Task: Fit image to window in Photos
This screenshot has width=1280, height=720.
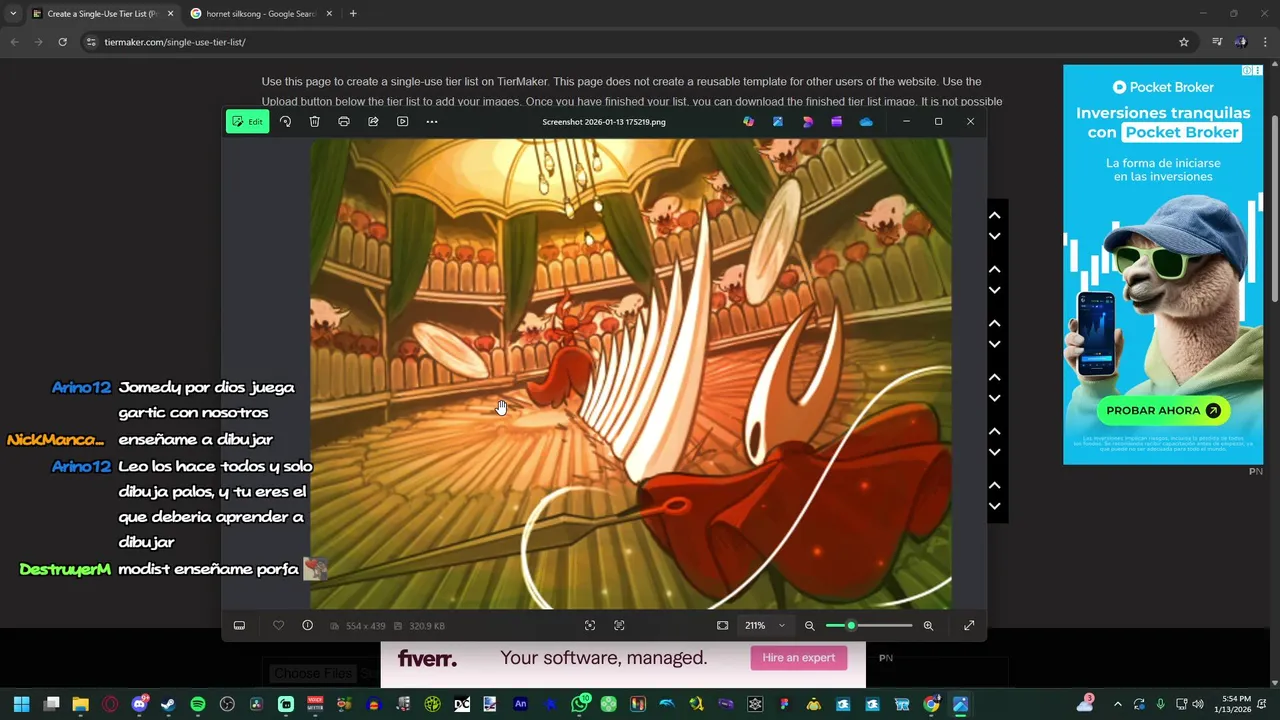Action: [722, 626]
